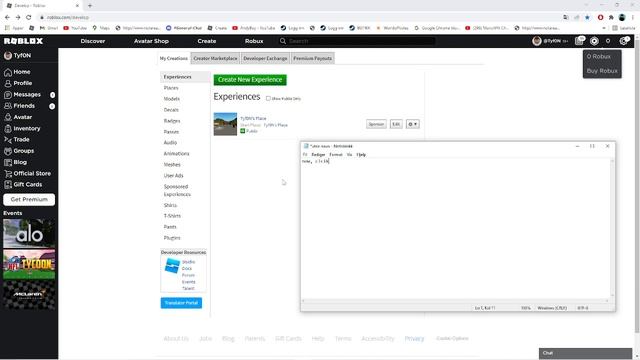
Task: Select Buy Robux in the popup
Action: pyautogui.click(x=602, y=71)
